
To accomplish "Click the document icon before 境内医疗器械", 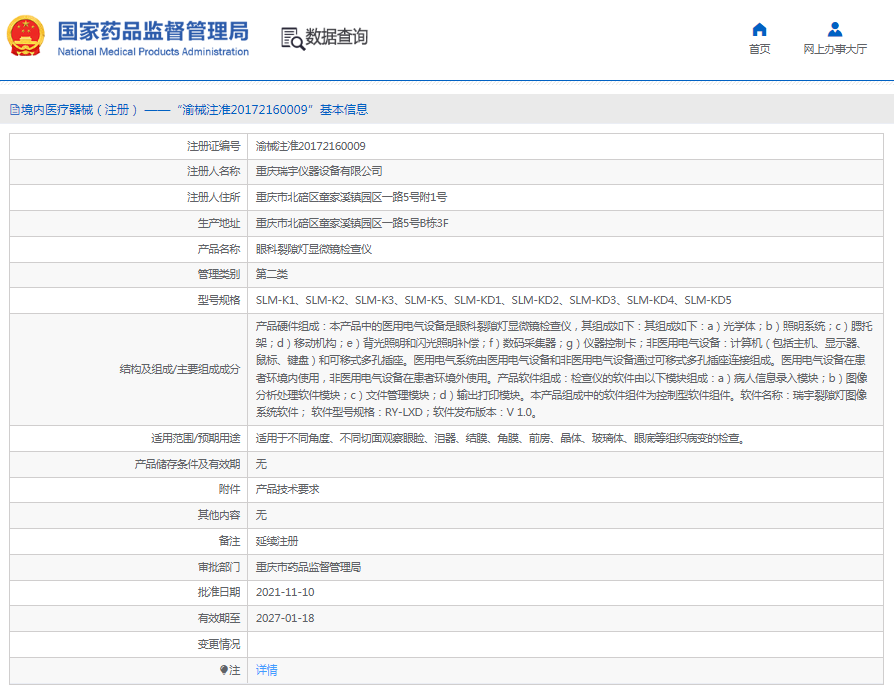I will tap(15, 109).
